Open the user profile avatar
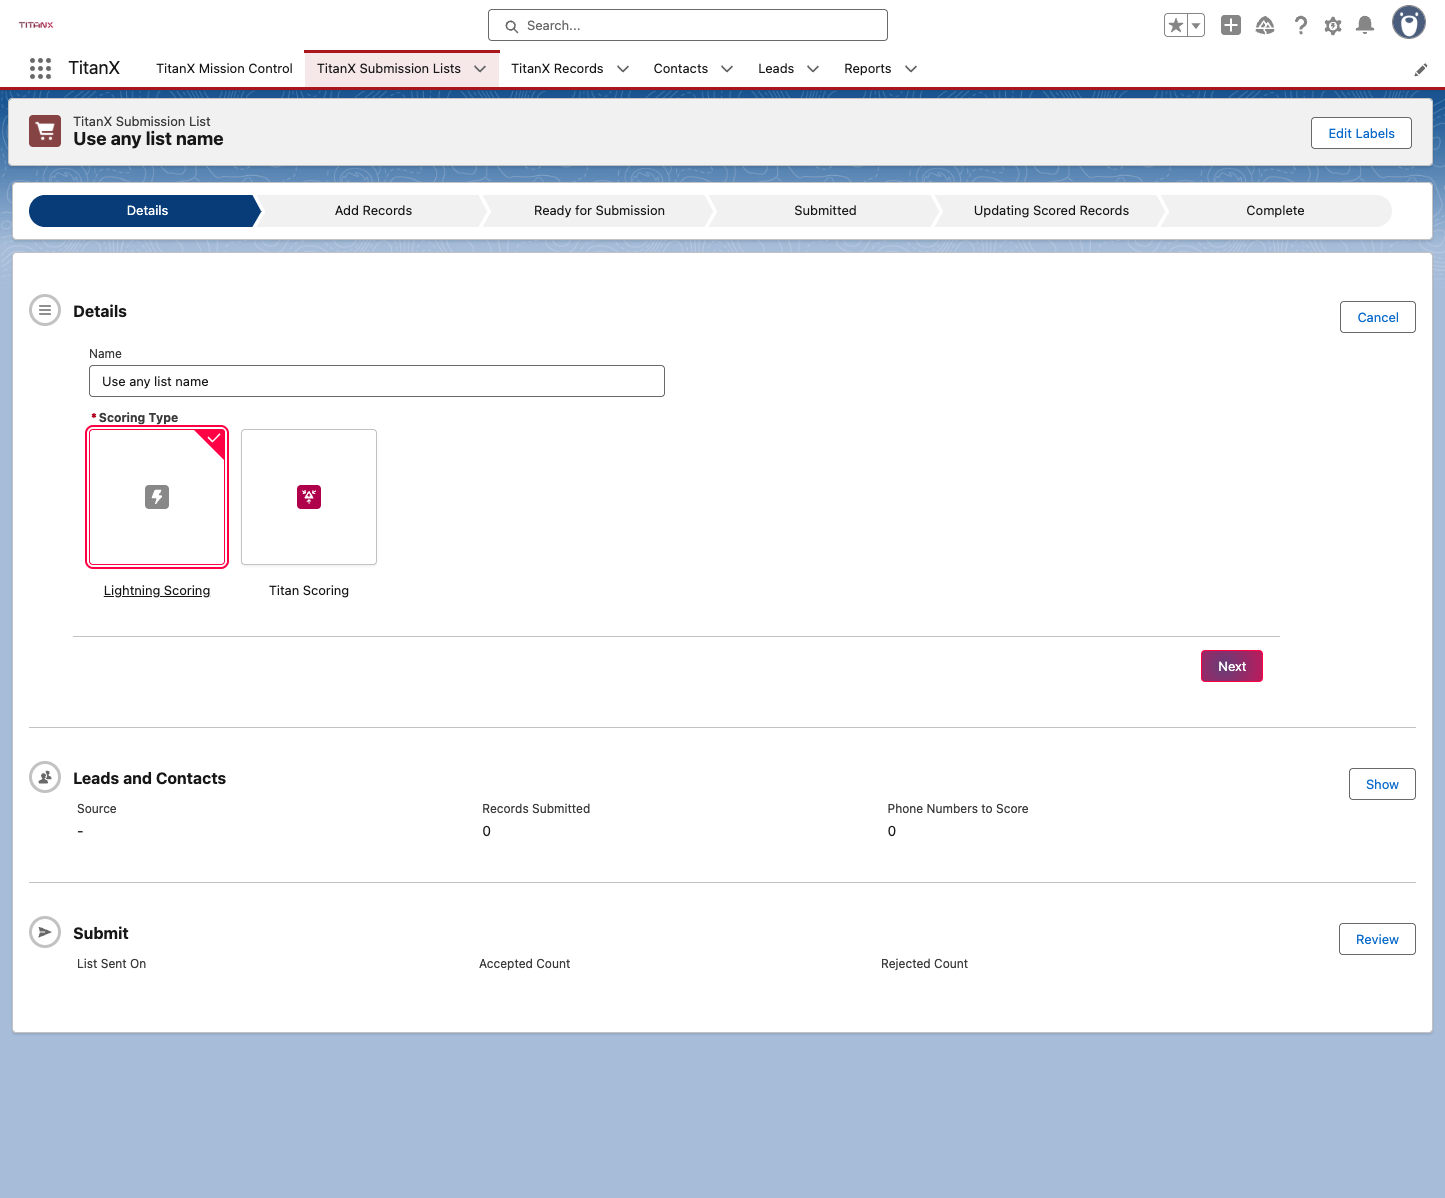The height and width of the screenshot is (1198, 1445). pyautogui.click(x=1409, y=22)
